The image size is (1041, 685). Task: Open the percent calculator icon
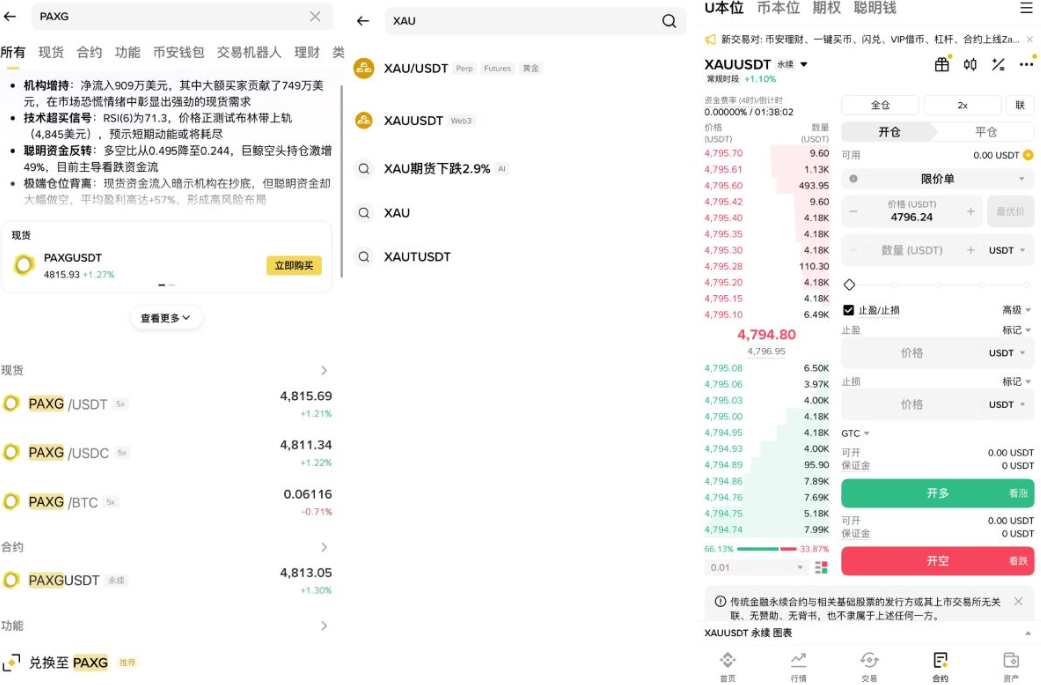tap(998, 64)
